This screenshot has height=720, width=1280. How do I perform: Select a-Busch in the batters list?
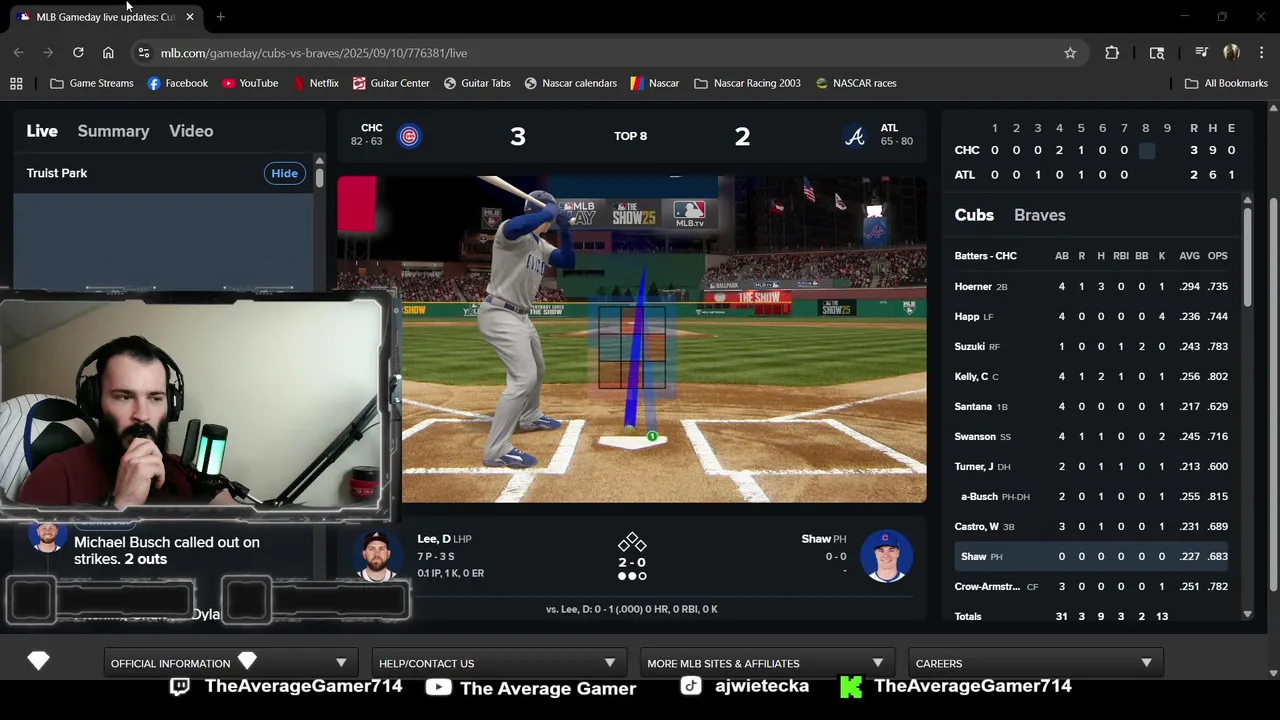point(1091,496)
